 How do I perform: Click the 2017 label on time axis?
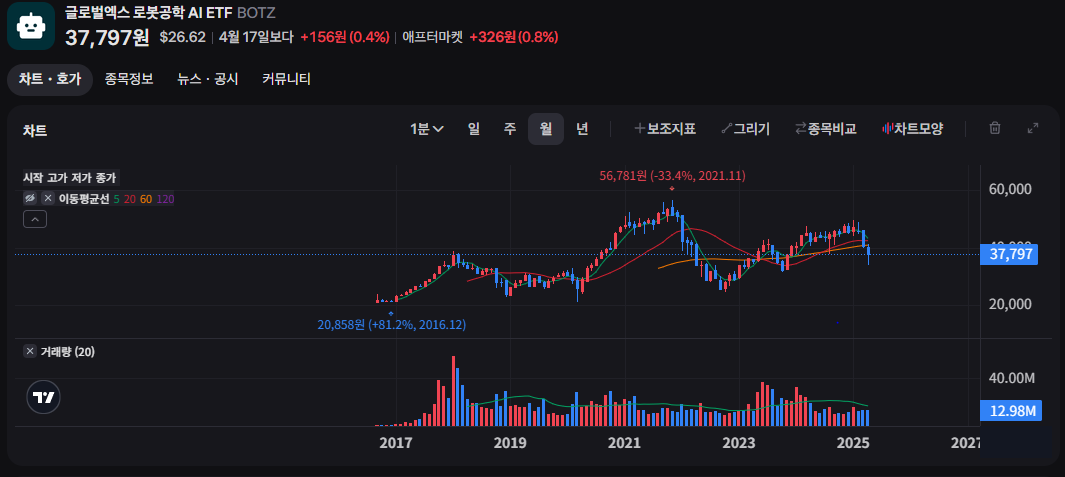click(396, 443)
